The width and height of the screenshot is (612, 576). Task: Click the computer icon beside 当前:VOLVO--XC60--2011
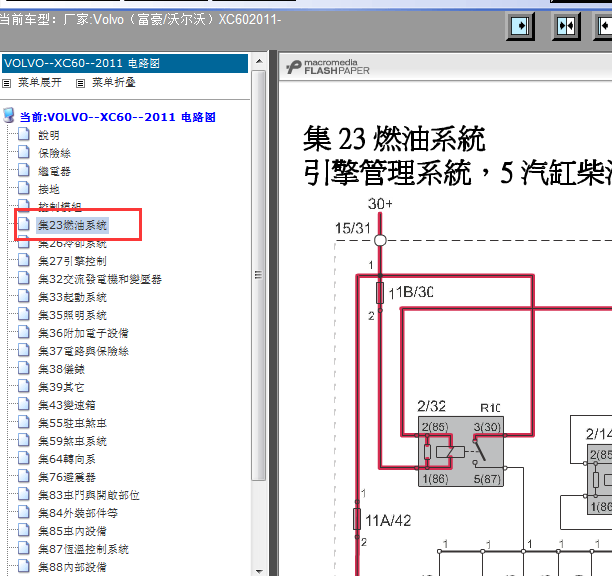[x=9, y=116]
